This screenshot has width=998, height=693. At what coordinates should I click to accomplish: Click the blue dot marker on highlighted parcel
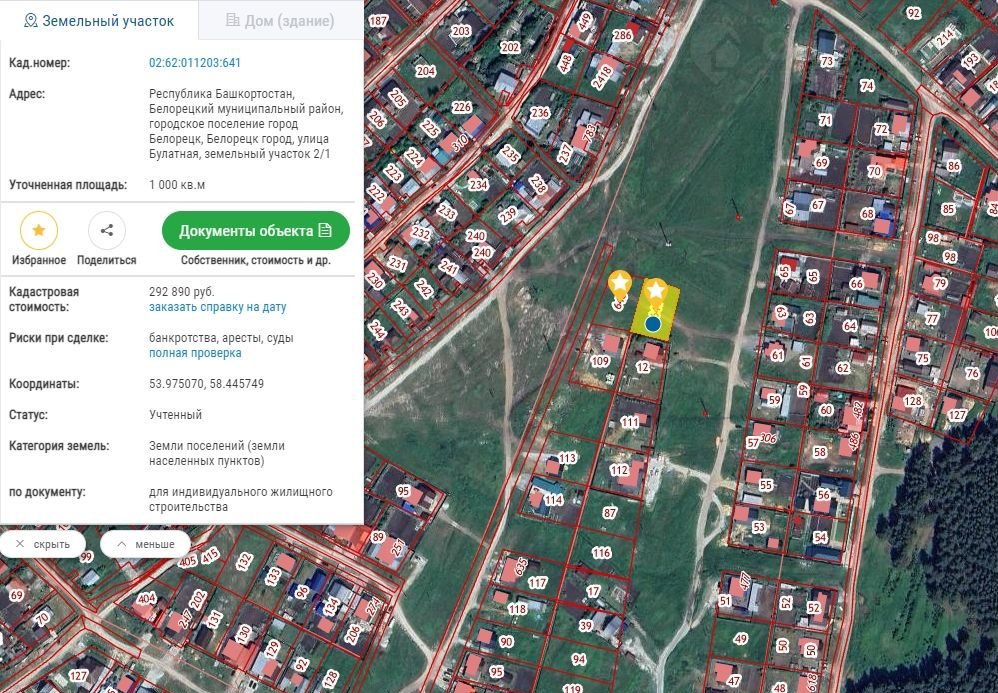[x=653, y=323]
